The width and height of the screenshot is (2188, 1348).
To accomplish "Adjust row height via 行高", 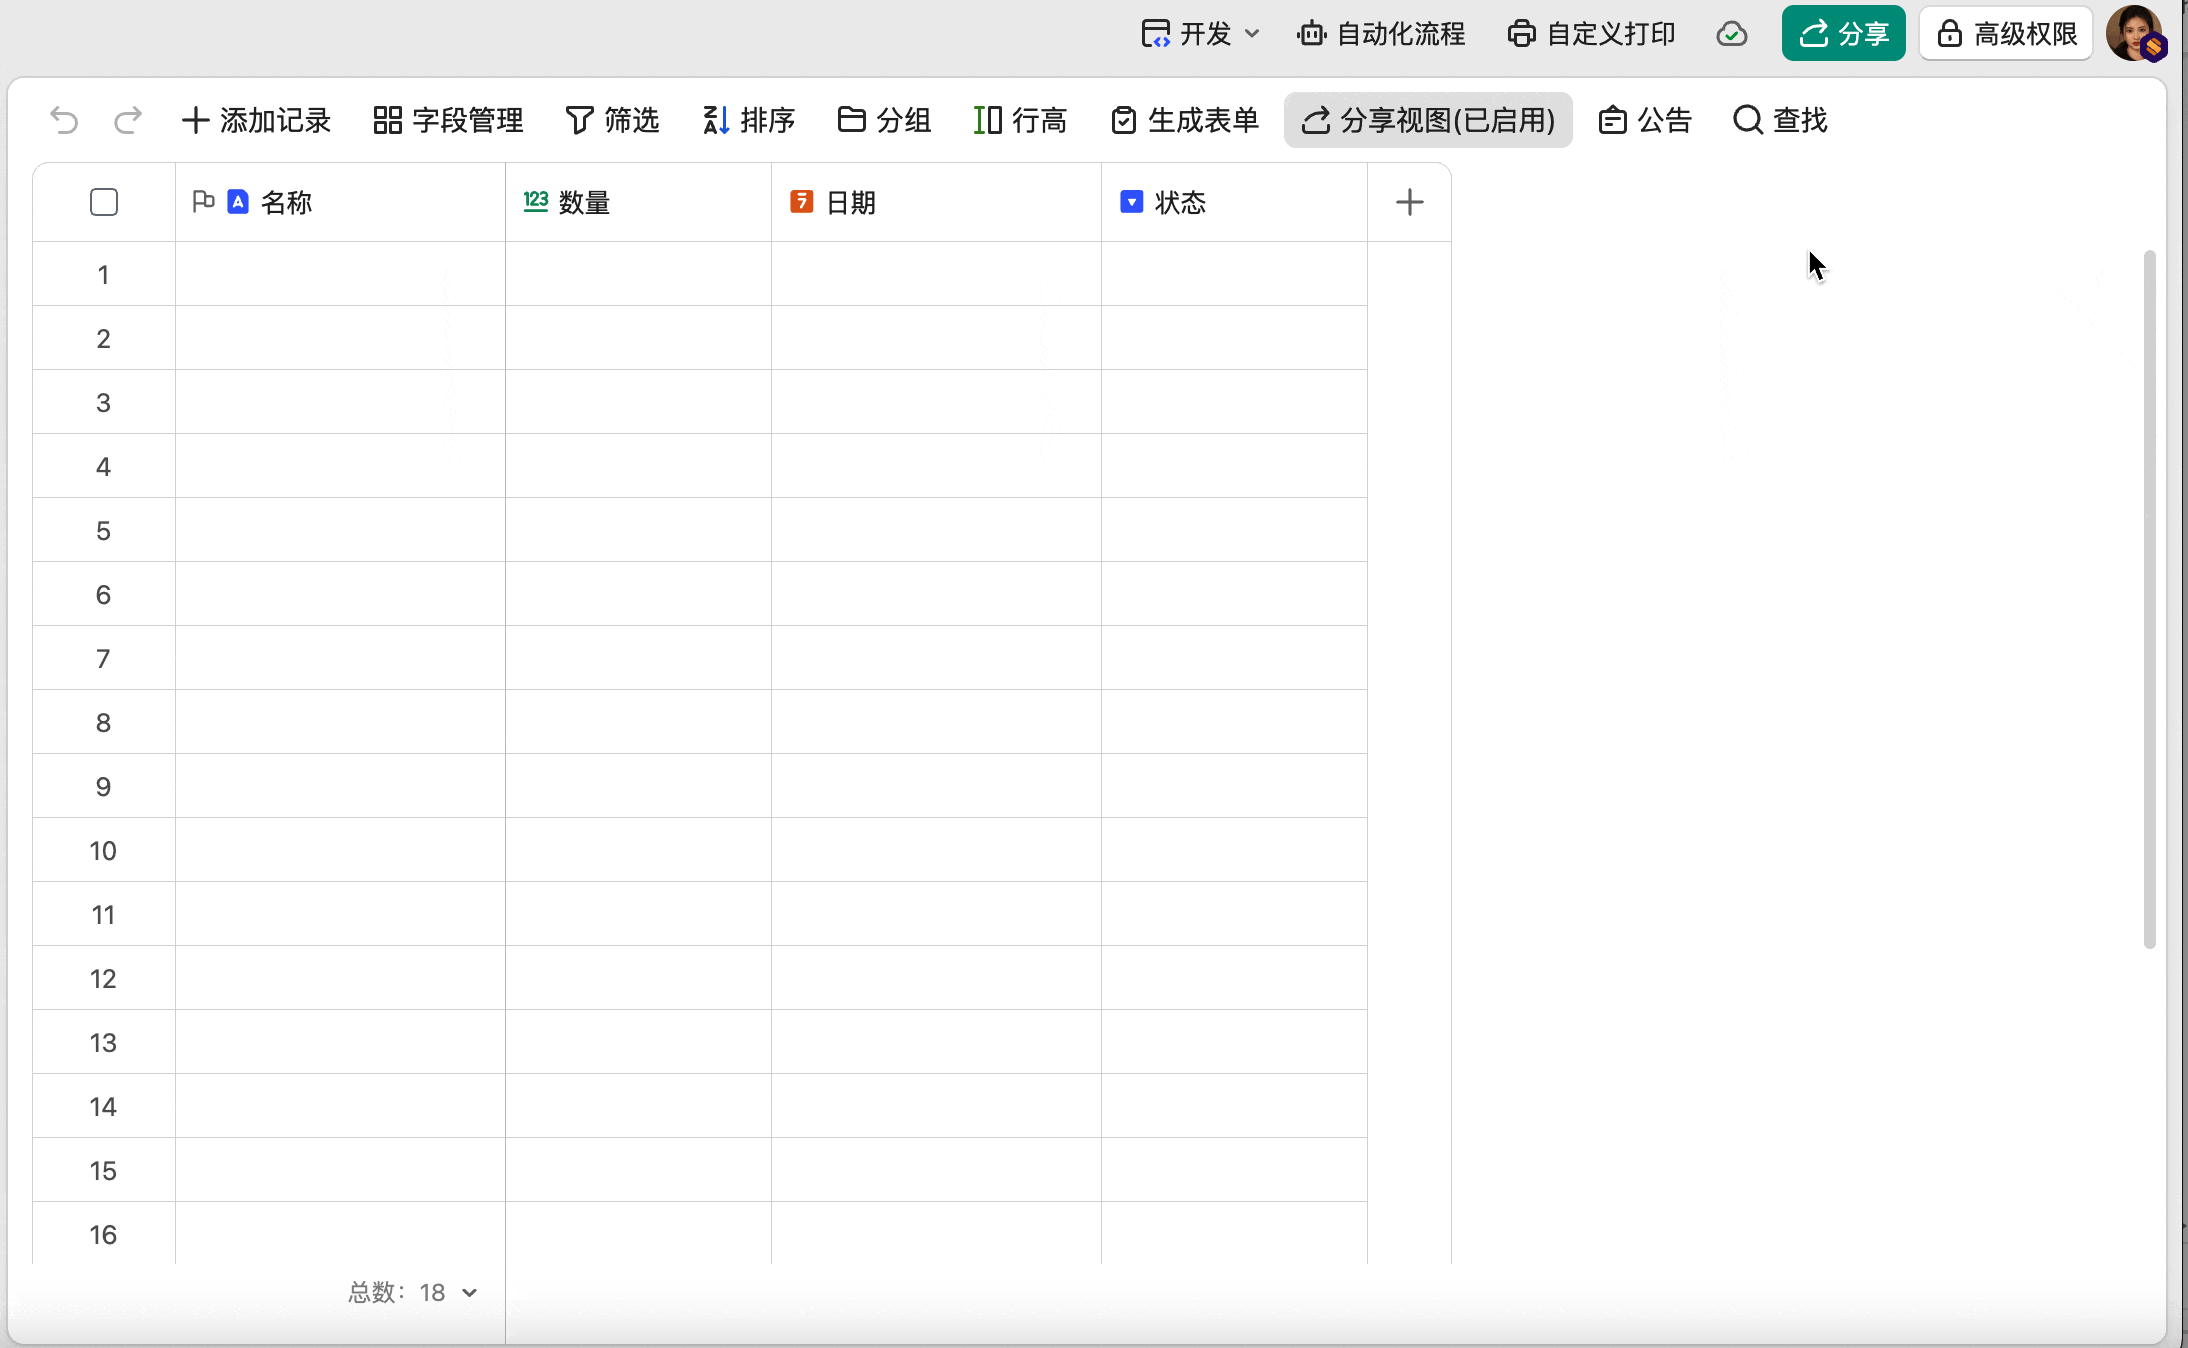I will point(1020,120).
